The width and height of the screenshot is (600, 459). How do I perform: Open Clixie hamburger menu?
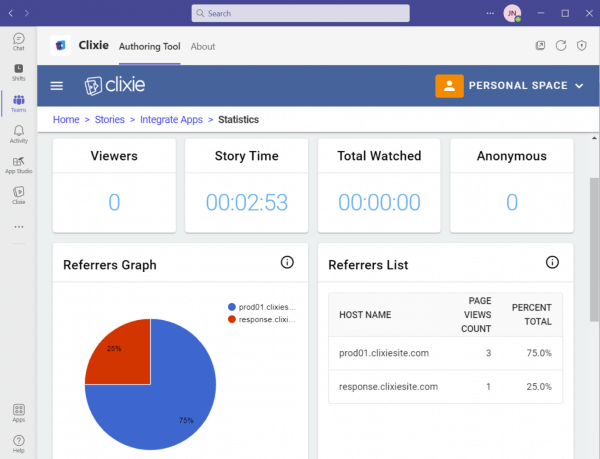pyautogui.click(x=57, y=86)
